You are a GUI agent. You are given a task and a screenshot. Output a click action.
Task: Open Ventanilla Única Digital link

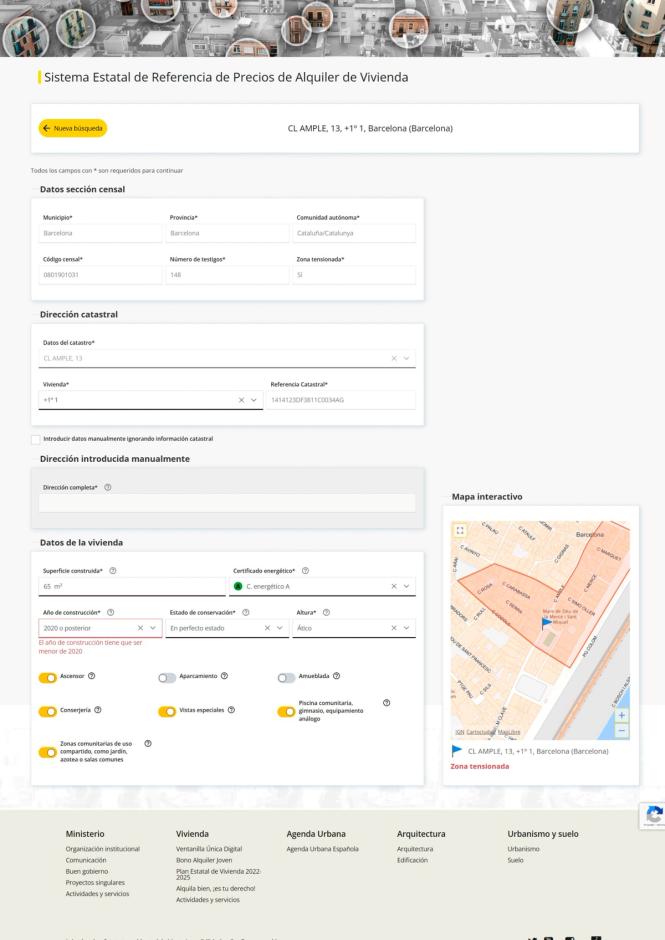click(x=209, y=849)
